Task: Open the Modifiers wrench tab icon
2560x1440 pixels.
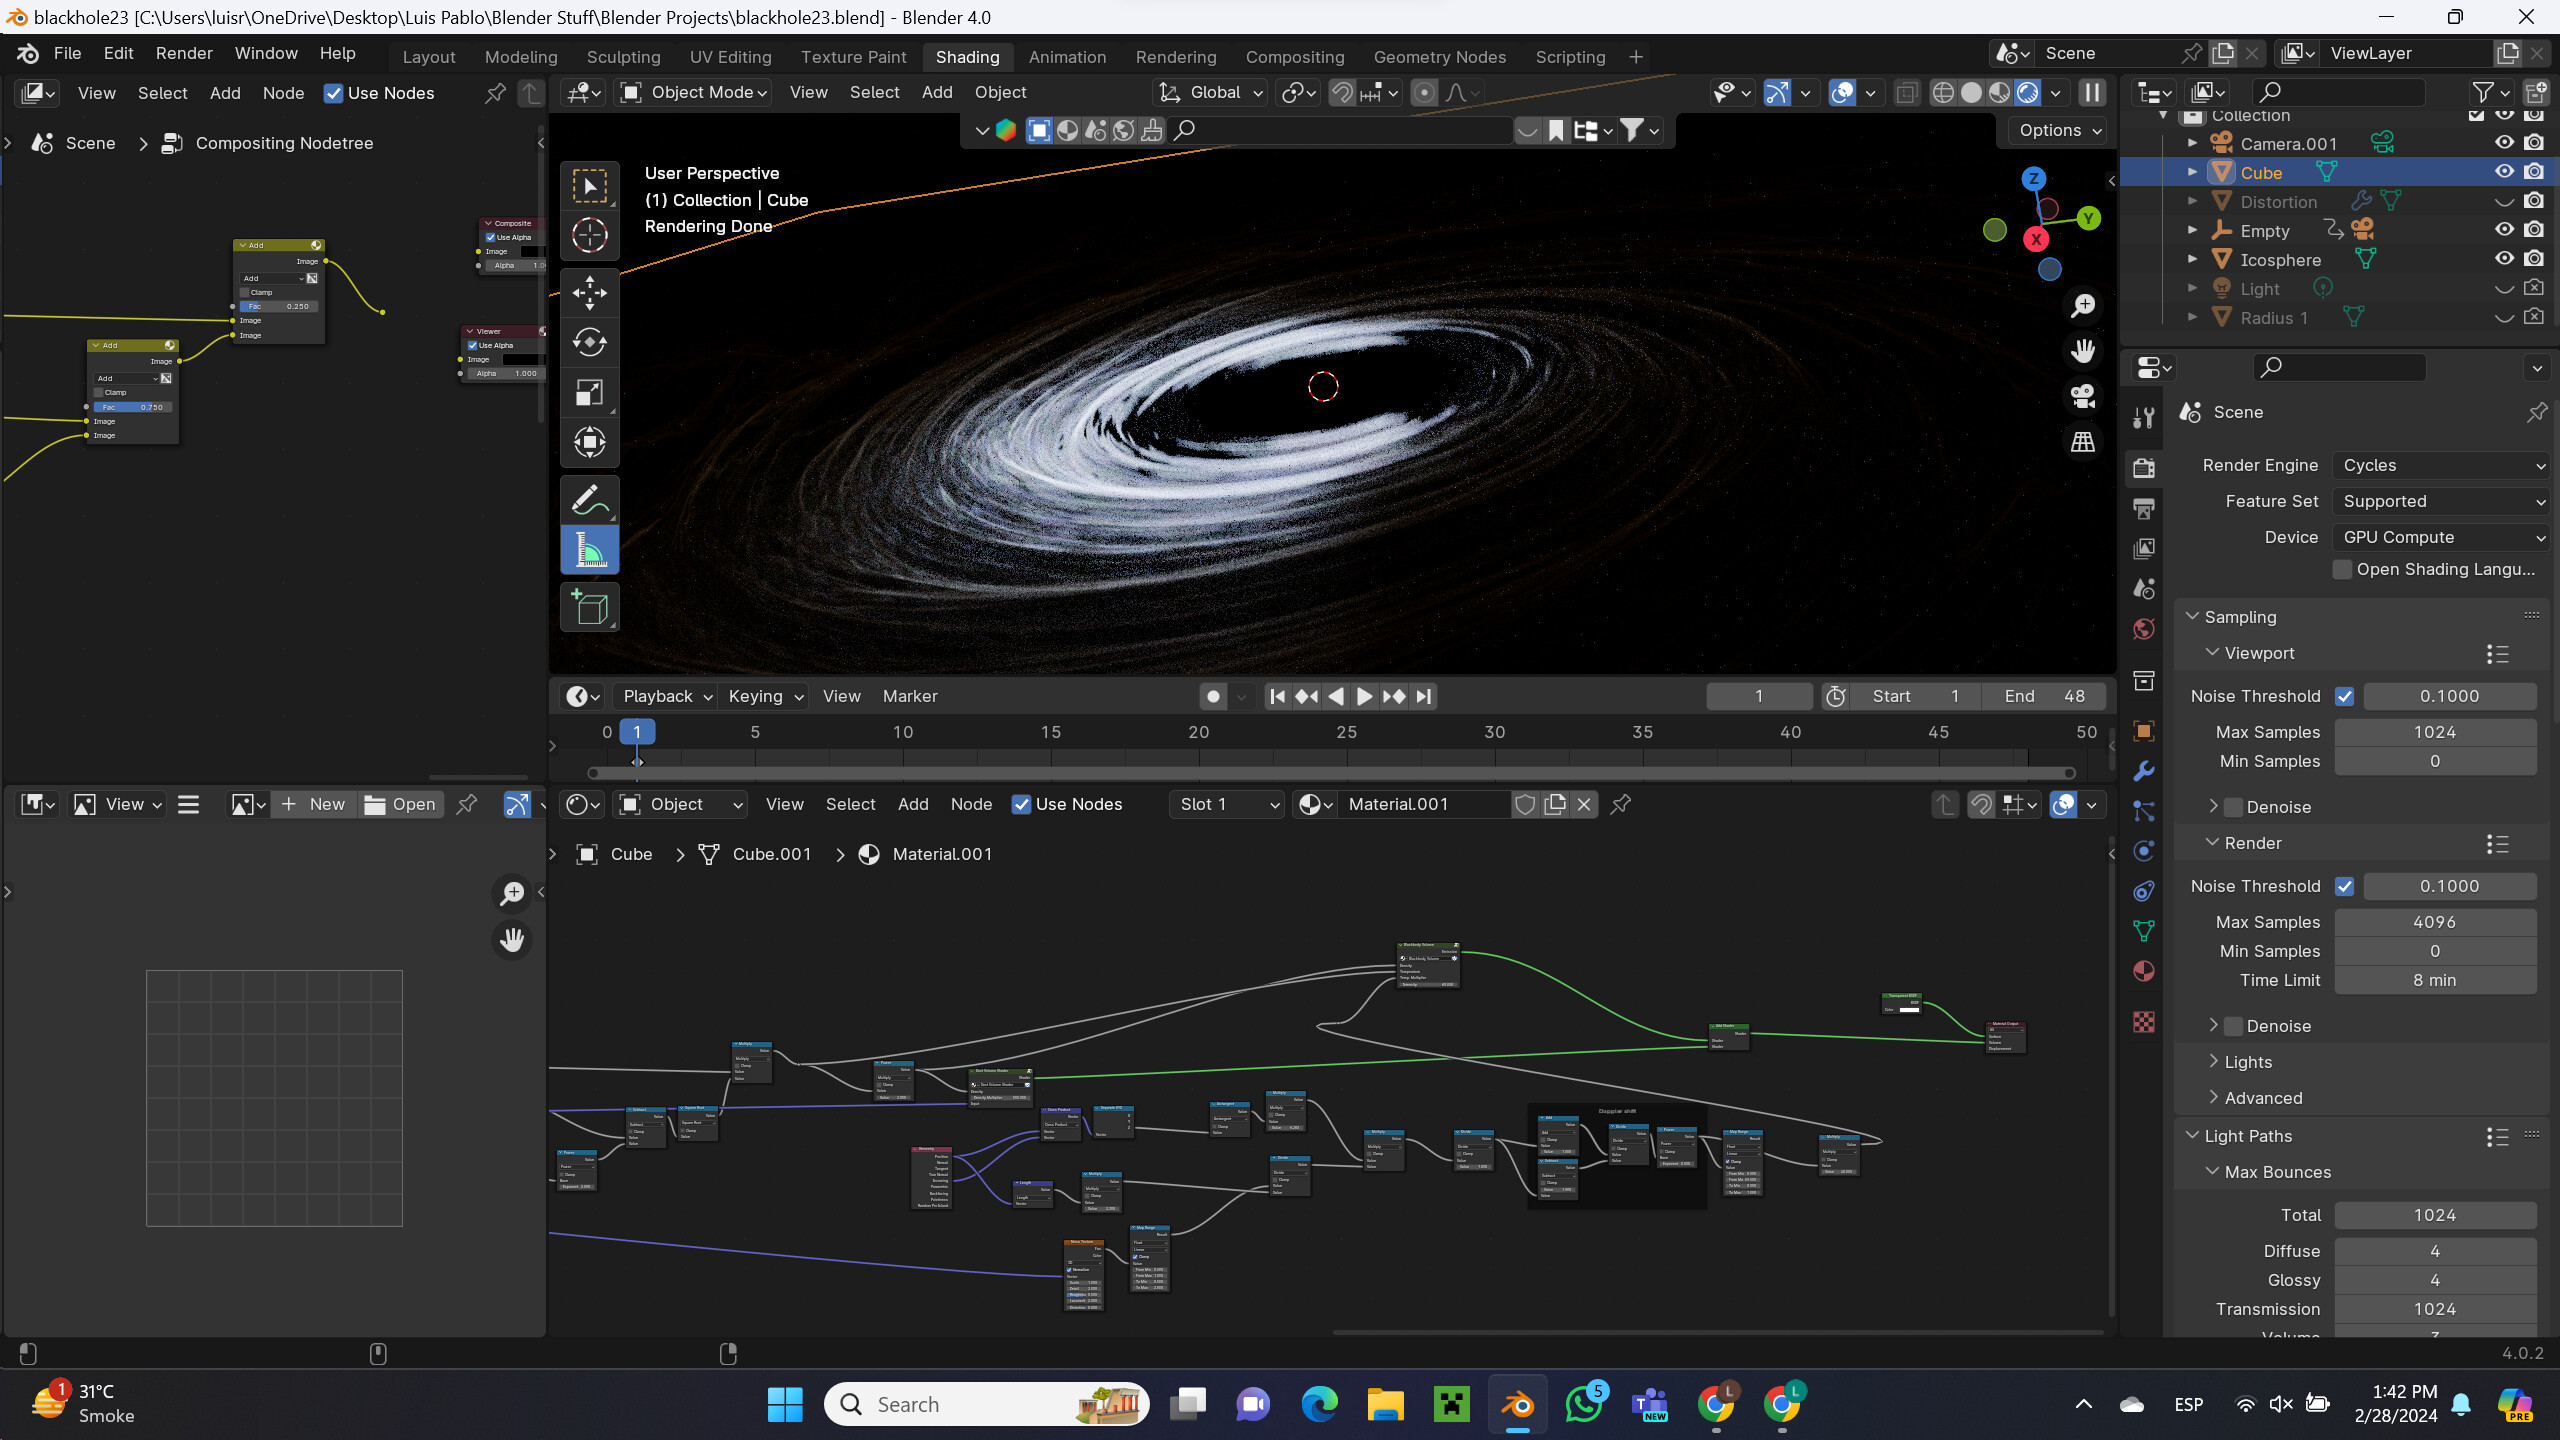Action: pos(2144,771)
